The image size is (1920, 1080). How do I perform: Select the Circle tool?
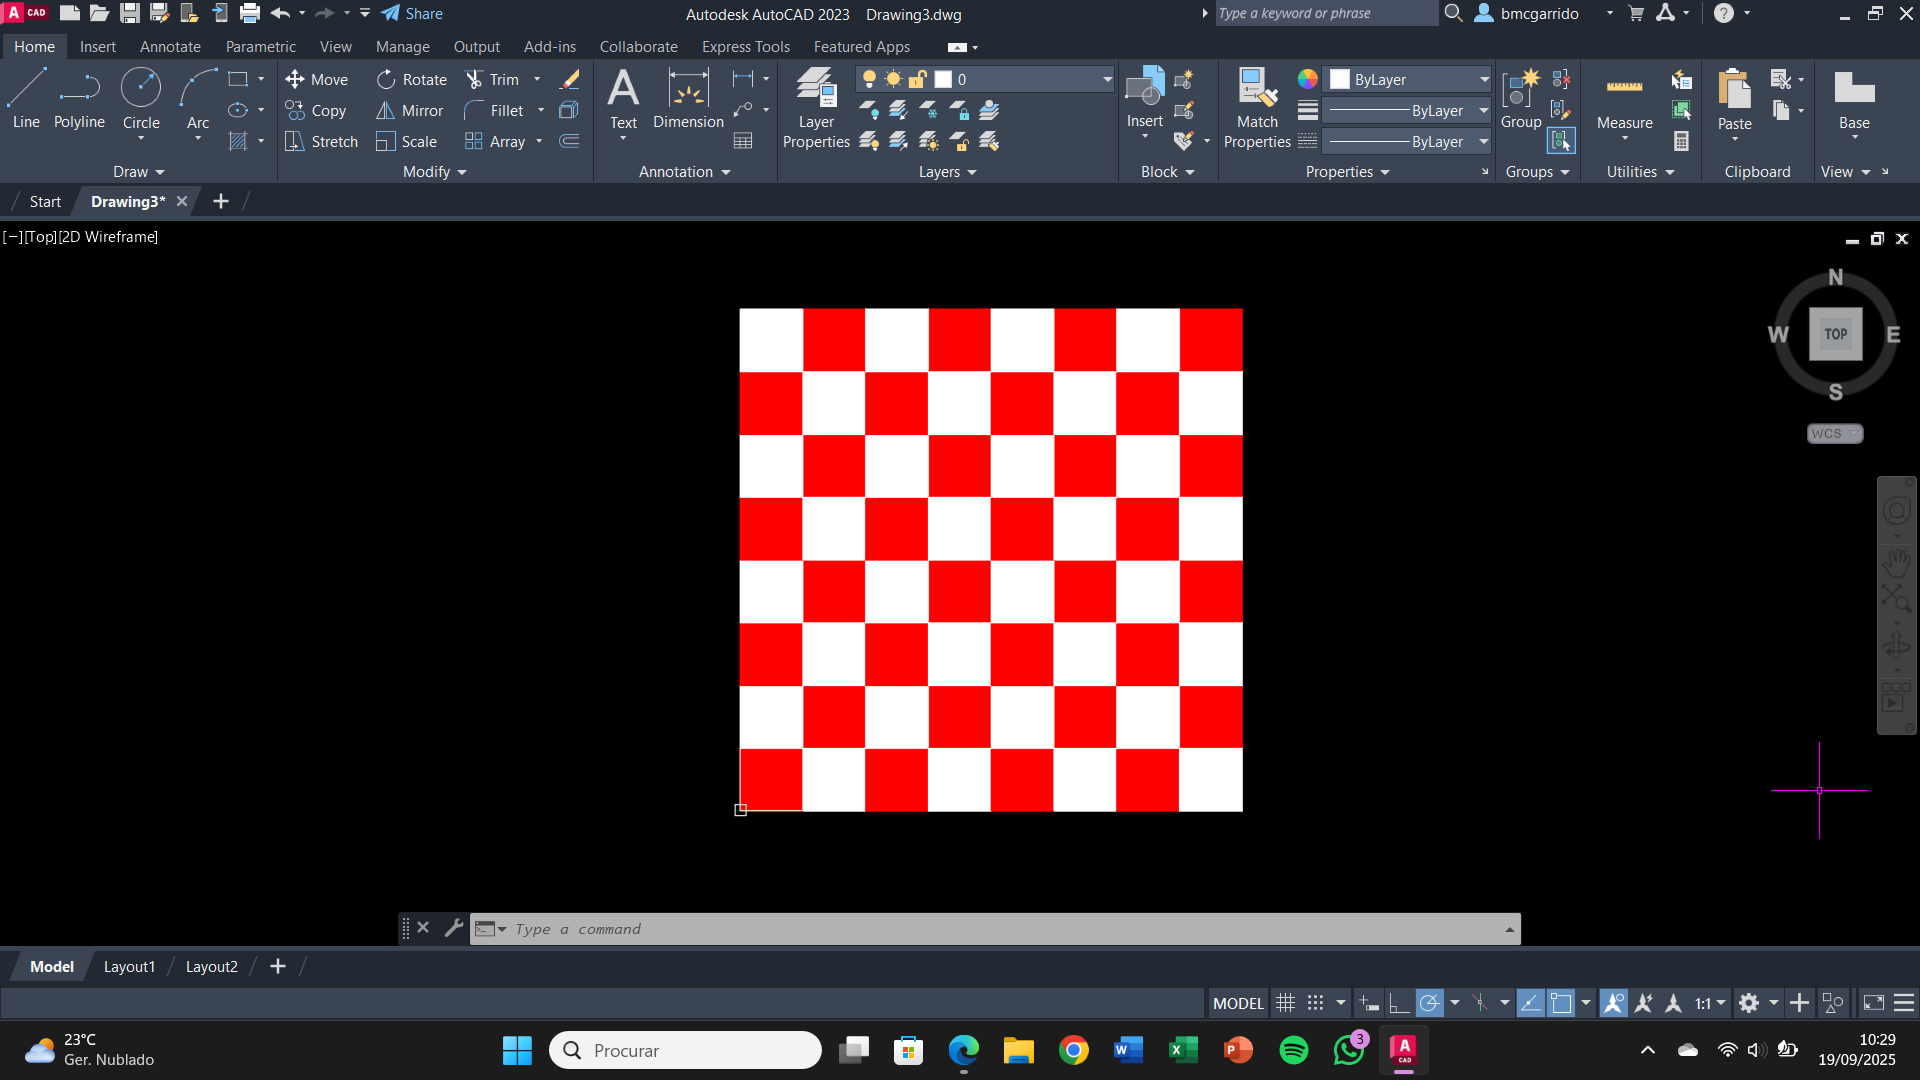141,98
